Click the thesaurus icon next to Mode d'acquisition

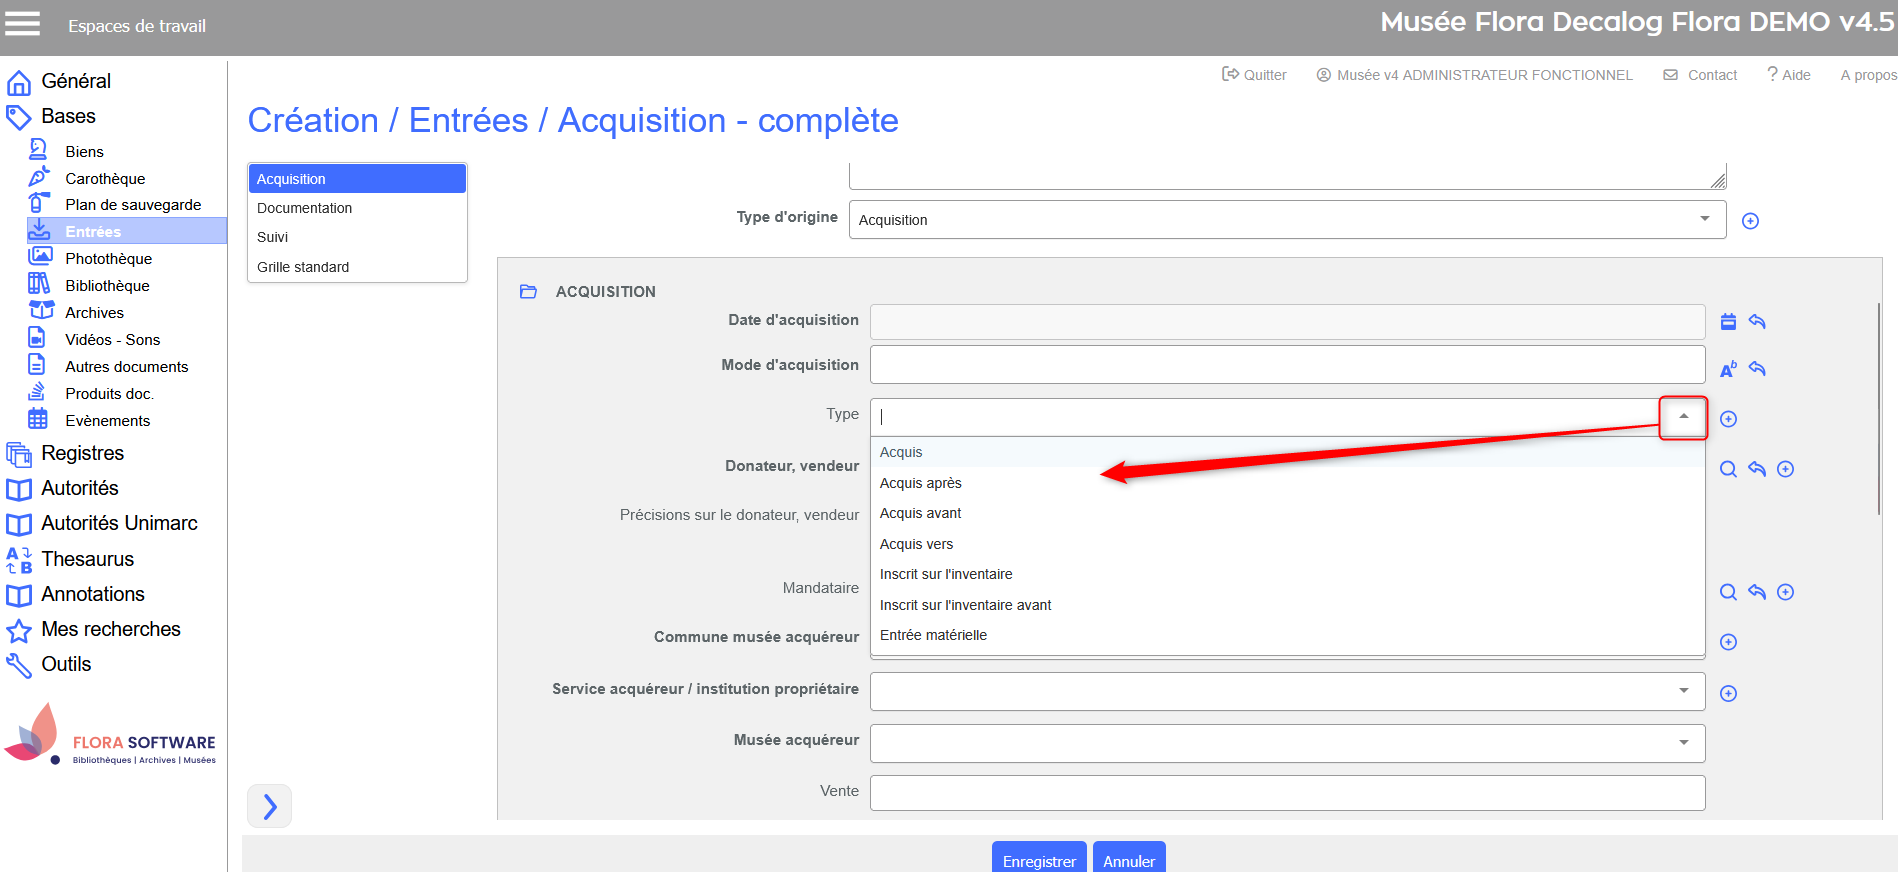[1728, 369]
